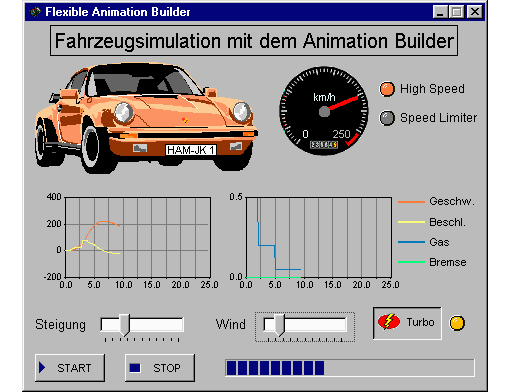Click the blue square icon on STOP
Viewport: 510px width, 392px height.
135,368
